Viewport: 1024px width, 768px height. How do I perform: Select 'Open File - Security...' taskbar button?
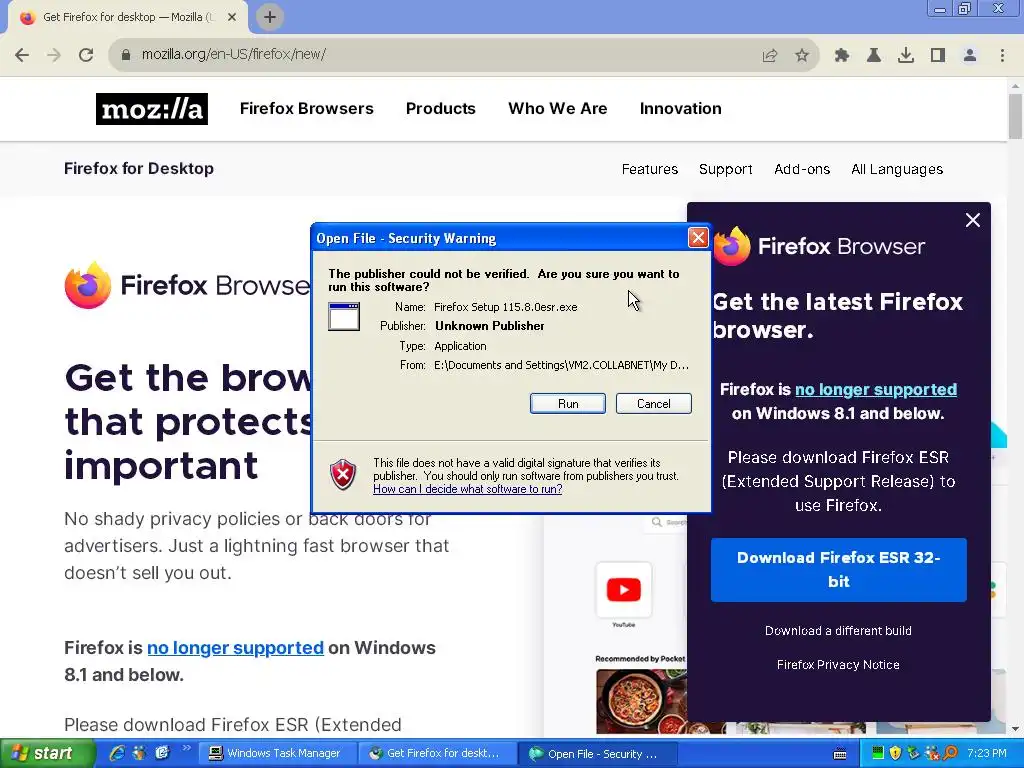click(599, 754)
